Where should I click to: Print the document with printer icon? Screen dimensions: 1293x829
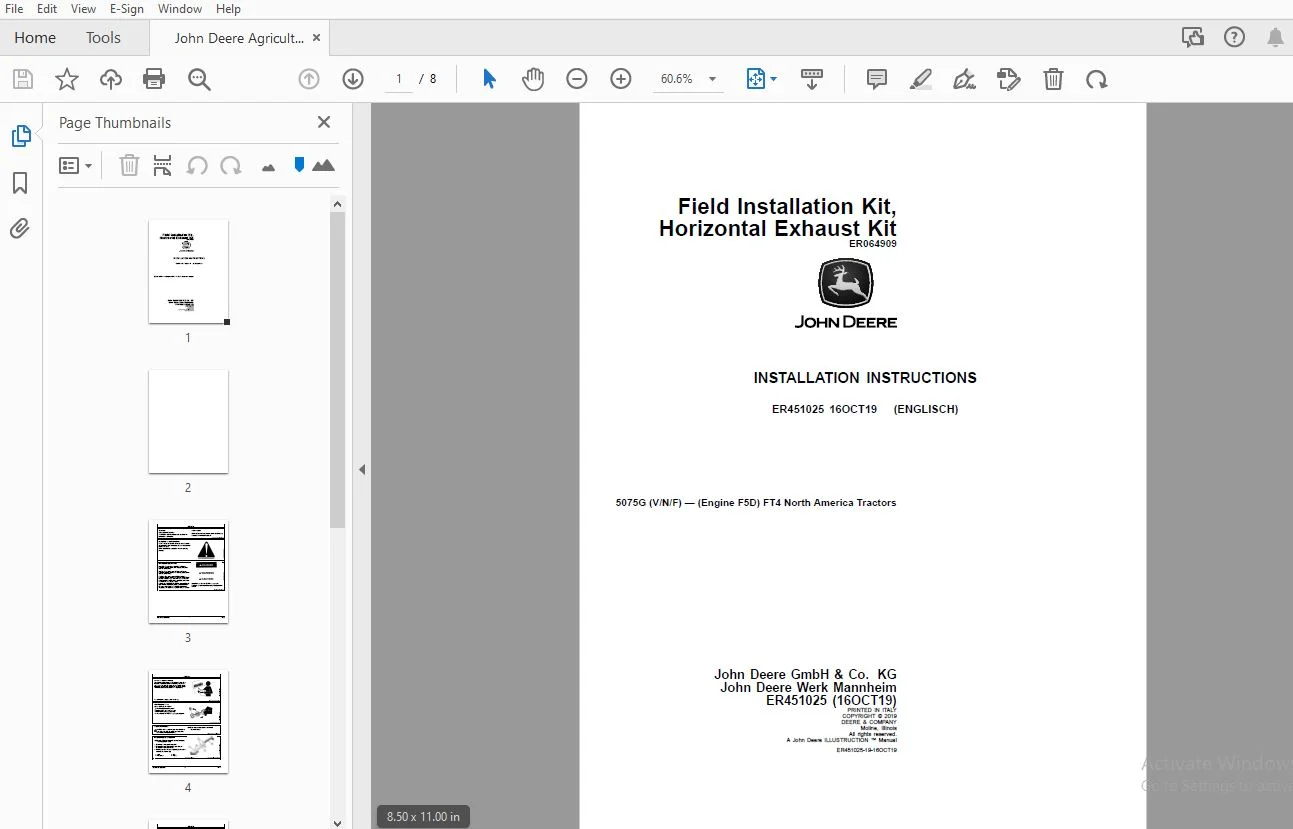tap(154, 79)
